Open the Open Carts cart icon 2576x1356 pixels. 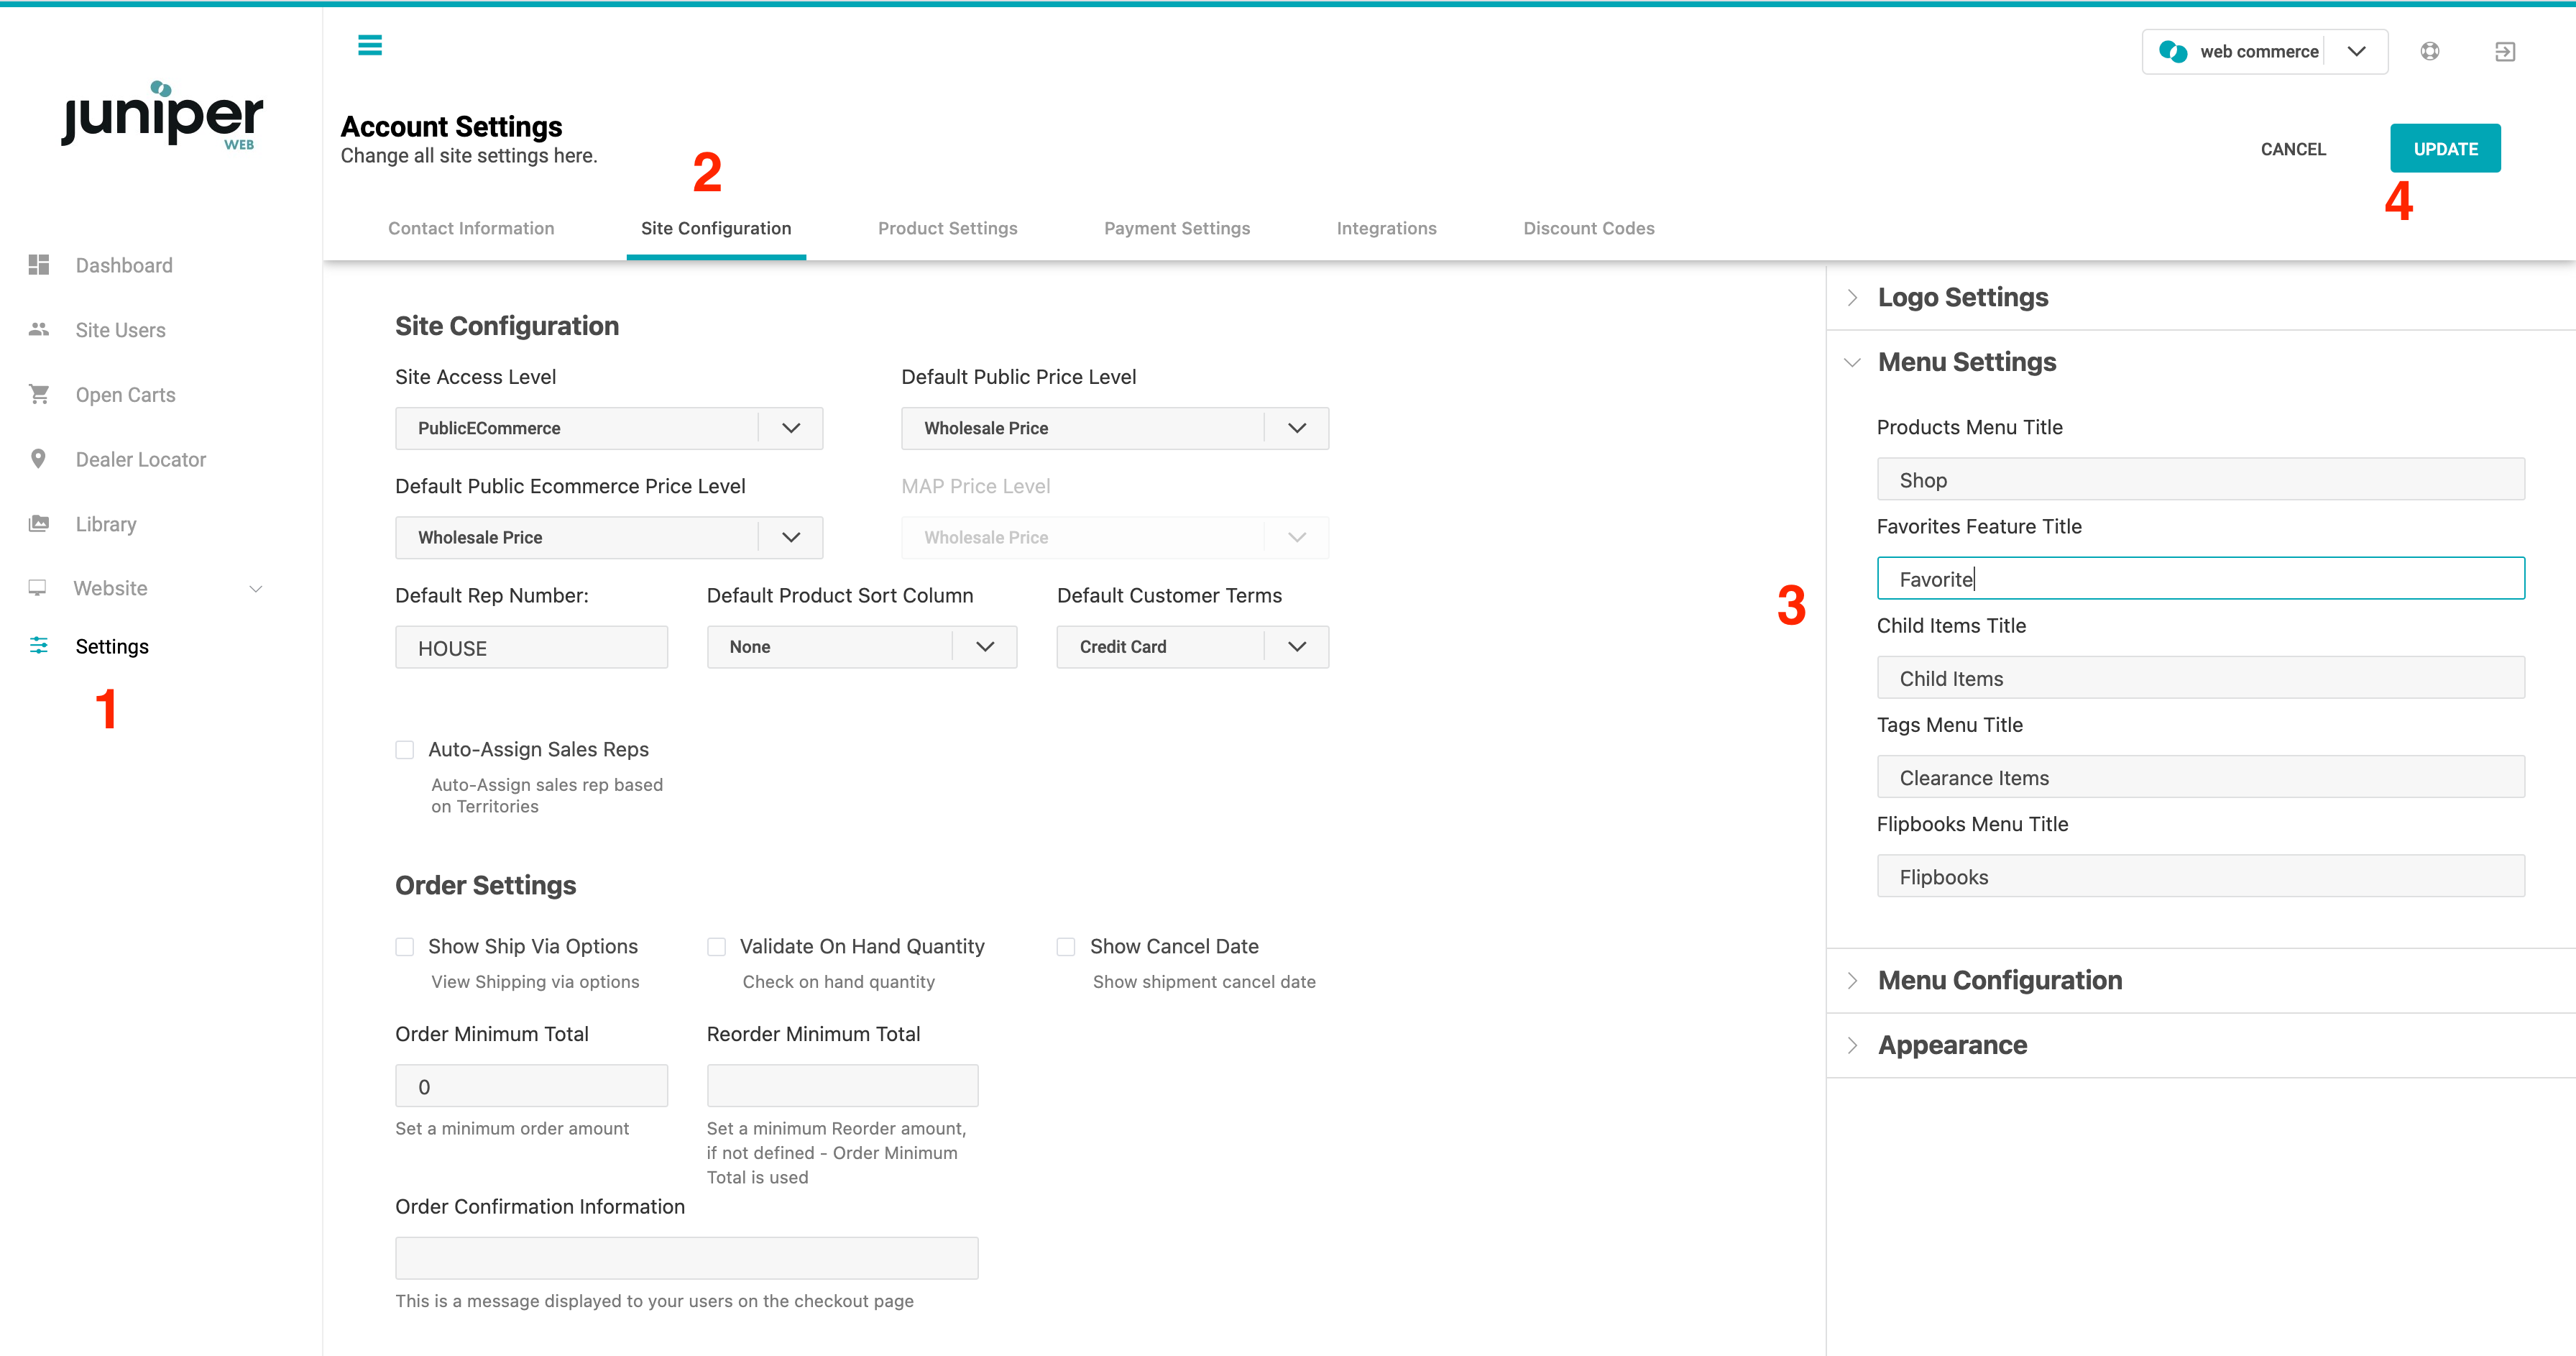click(x=39, y=394)
